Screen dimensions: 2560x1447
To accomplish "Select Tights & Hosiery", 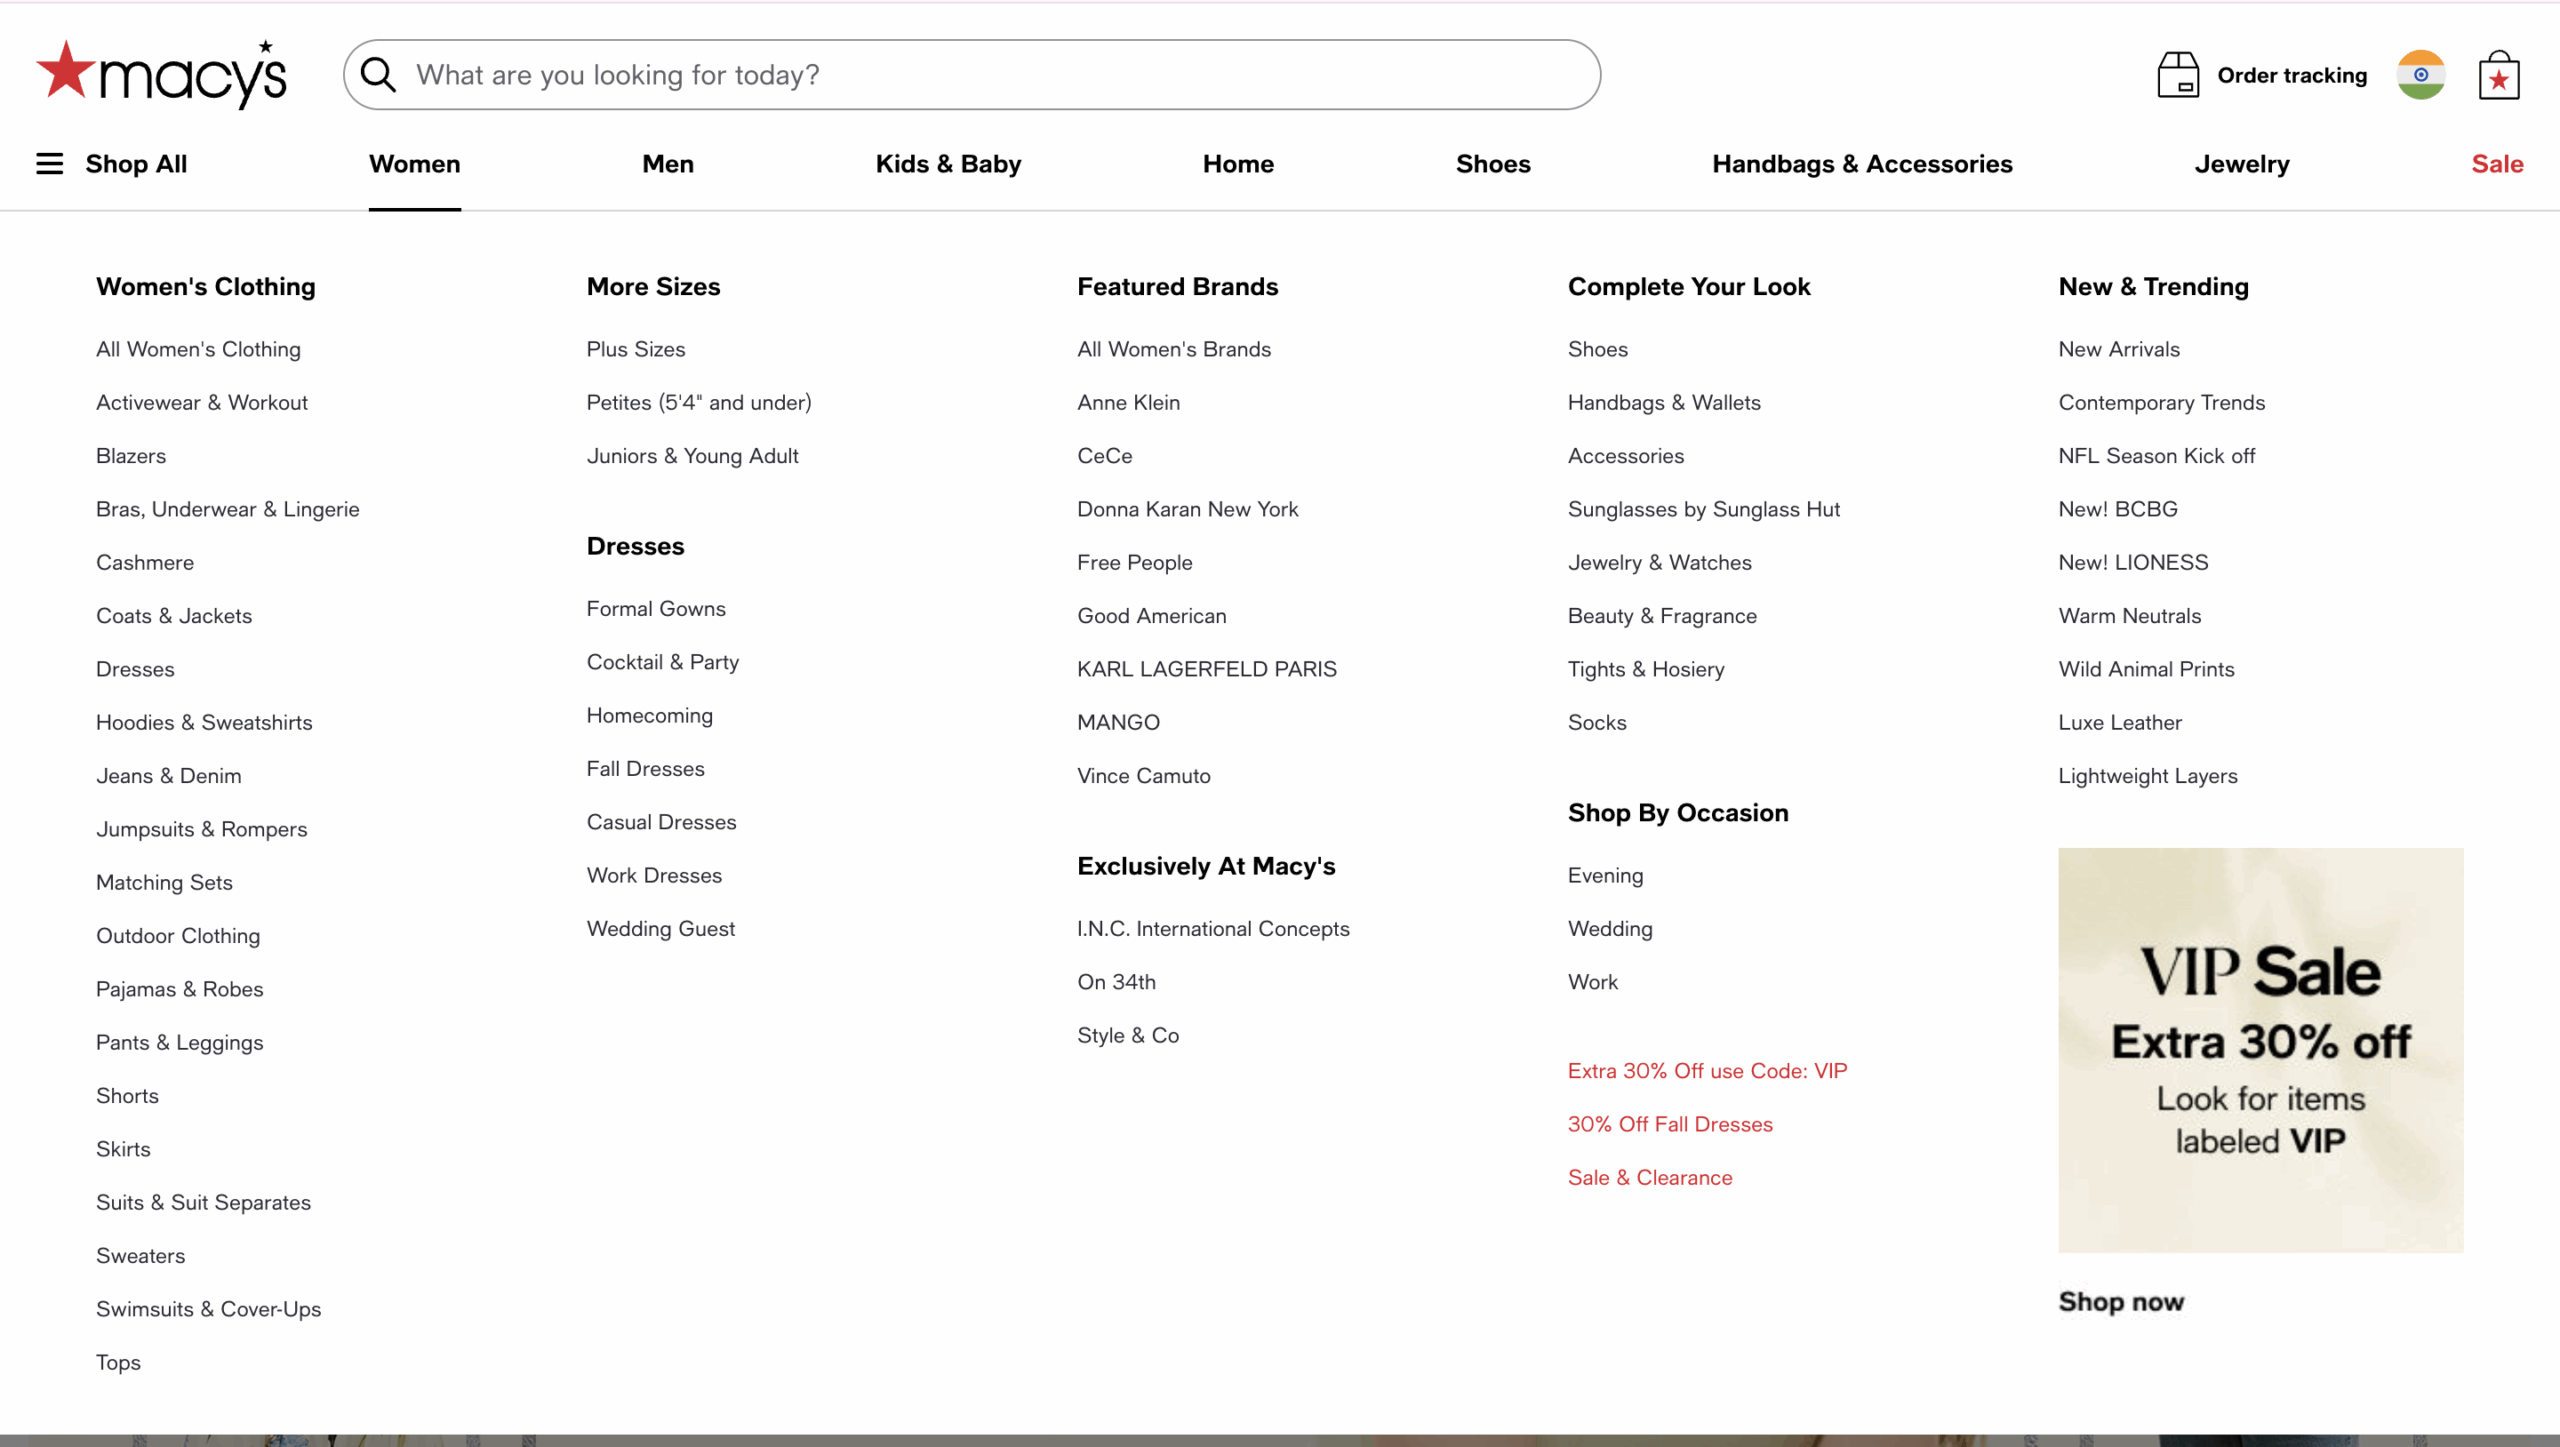I will pyautogui.click(x=1646, y=669).
